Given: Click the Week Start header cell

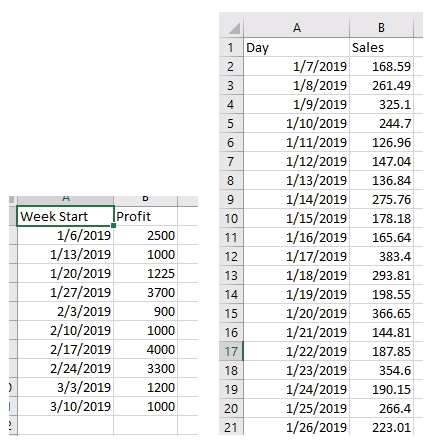Looking at the screenshot, I should [x=65, y=216].
